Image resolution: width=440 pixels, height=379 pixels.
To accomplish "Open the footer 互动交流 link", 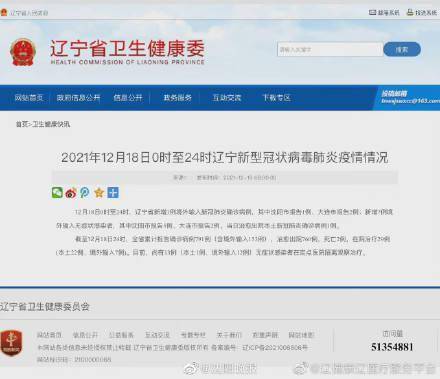I will click(157, 335).
